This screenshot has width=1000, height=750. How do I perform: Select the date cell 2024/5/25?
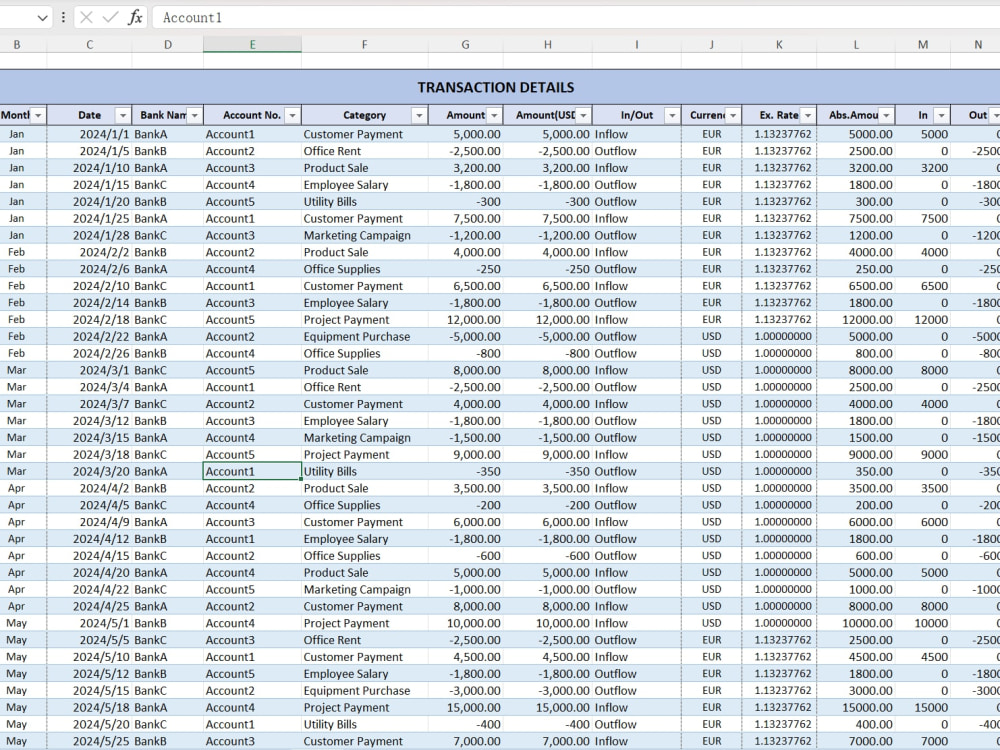coord(89,741)
